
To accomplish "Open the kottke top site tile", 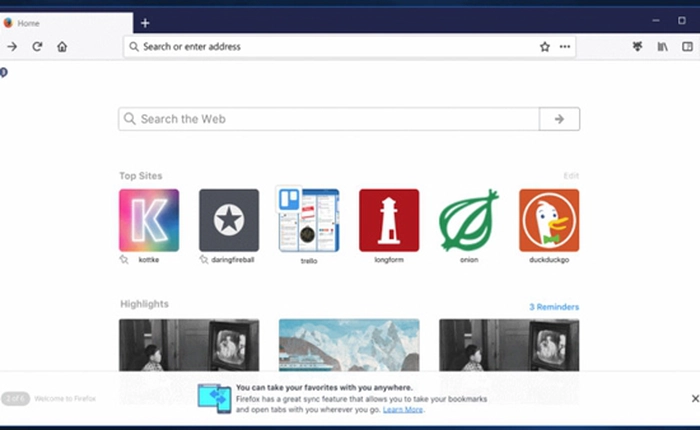I will (x=149, y=220).
